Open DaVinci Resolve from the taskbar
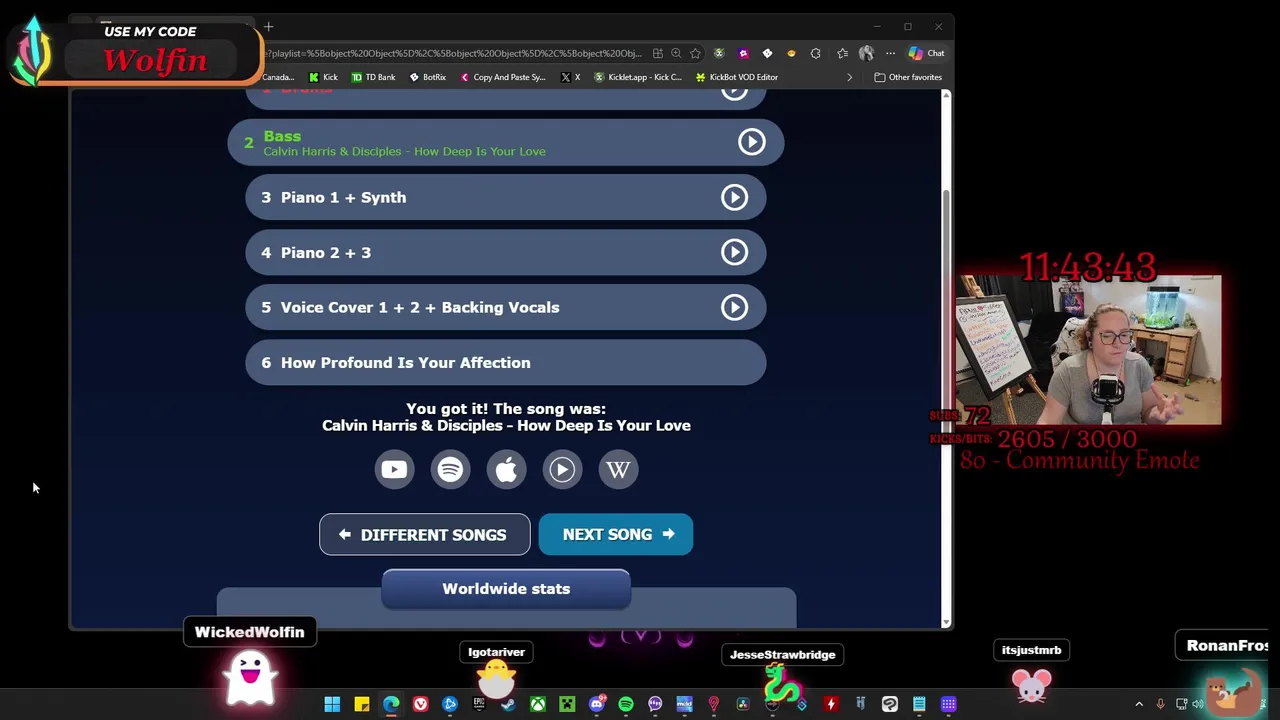The image size is (1280, 720). [x=743, y=704]
